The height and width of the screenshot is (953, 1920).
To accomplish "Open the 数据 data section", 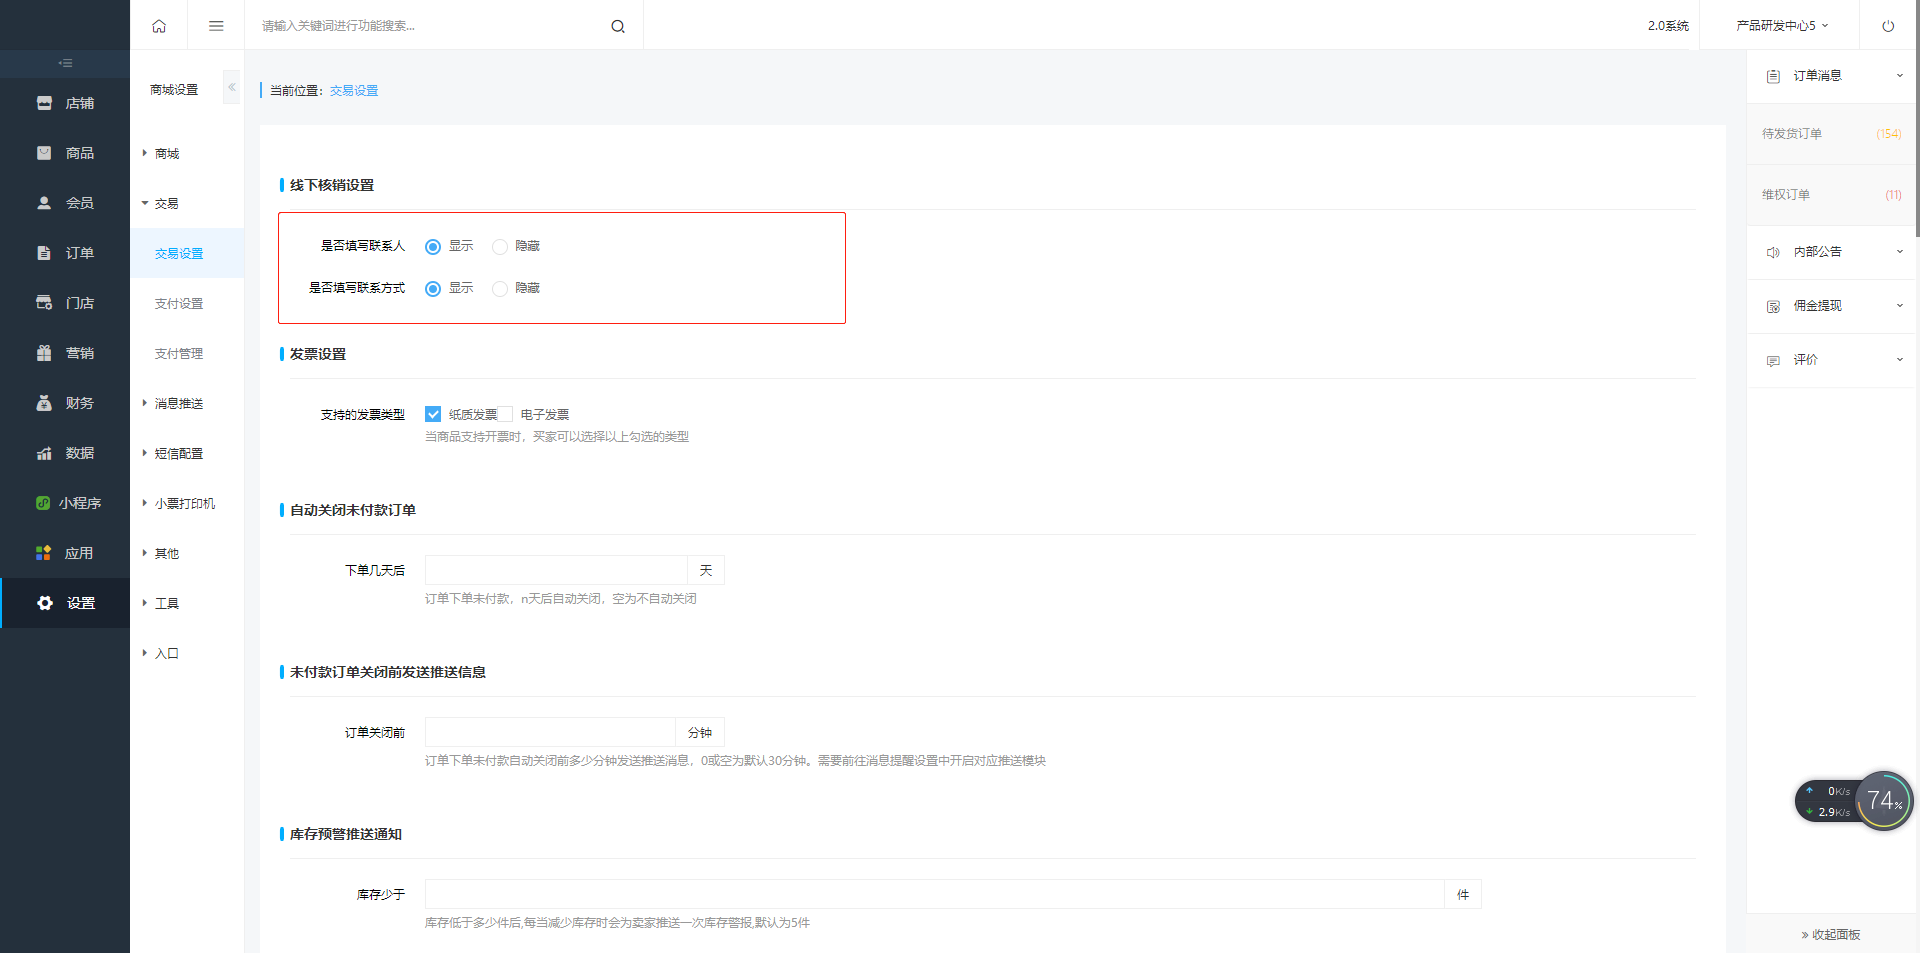I will pos(65,453).
